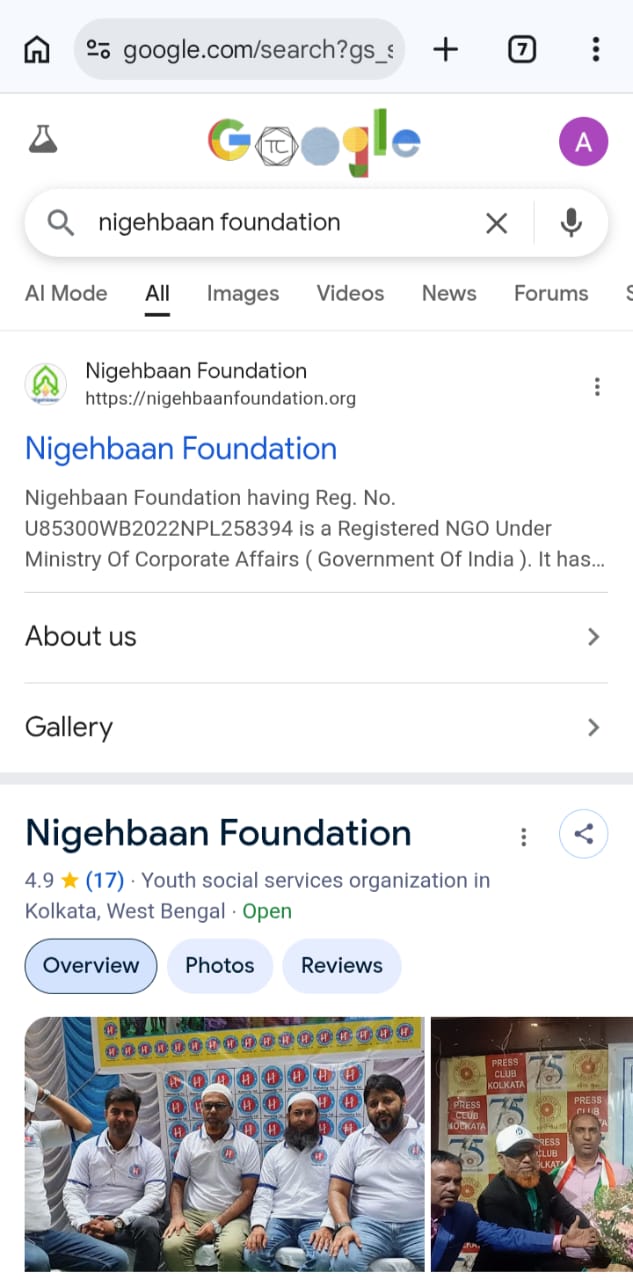The height and width of the screenshot is (1280, 633).
Task: Open Google Search Labs via the flask icon
Action: [44, 141]
